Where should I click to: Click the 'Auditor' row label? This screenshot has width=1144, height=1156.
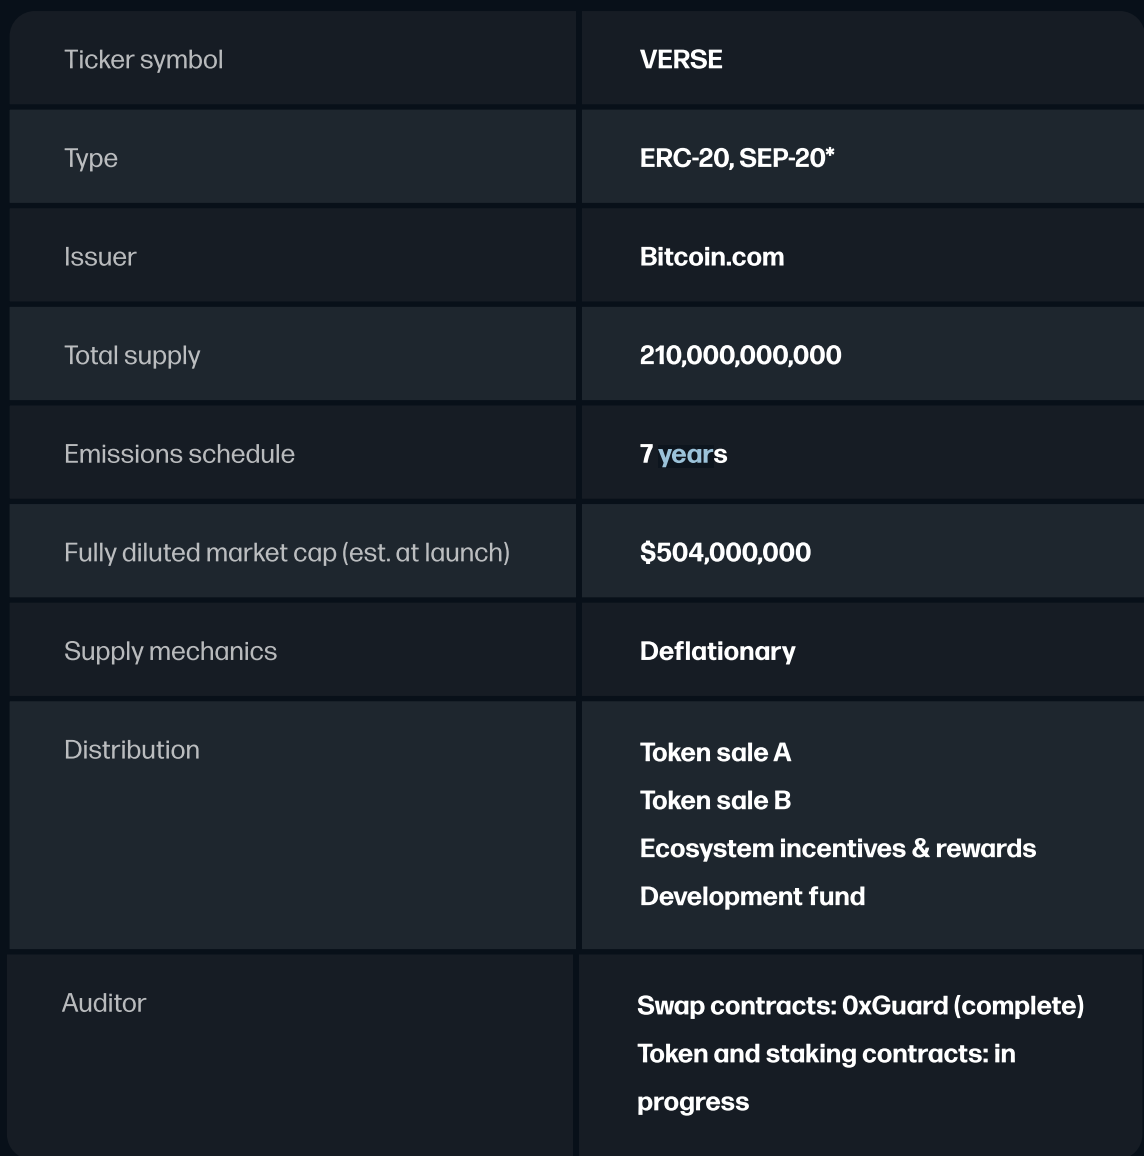(x=104, y=1003)
